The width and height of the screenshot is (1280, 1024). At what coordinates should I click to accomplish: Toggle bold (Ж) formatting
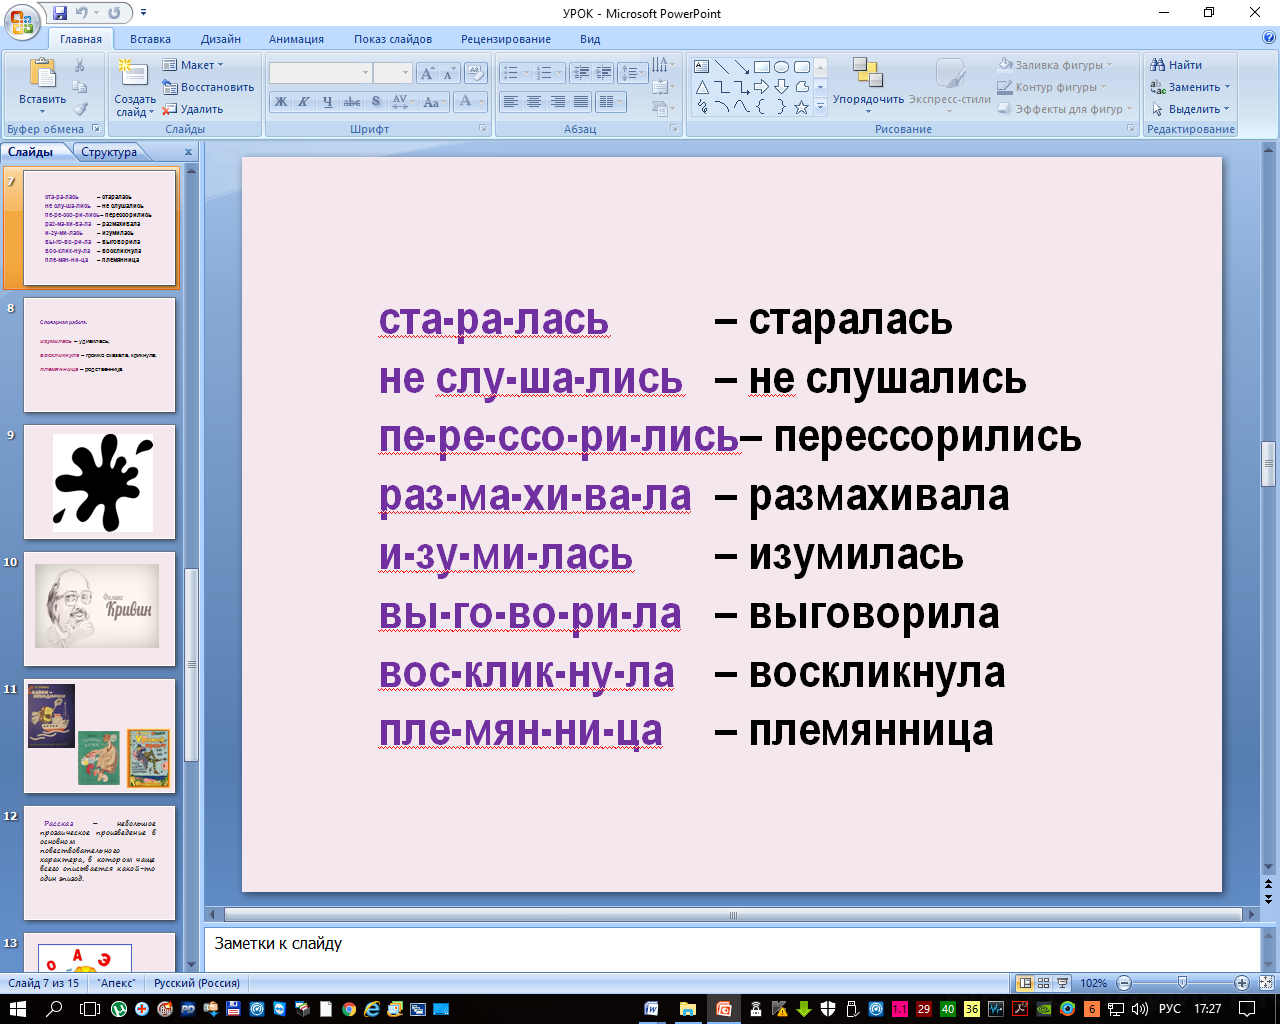tap(281, 102)
